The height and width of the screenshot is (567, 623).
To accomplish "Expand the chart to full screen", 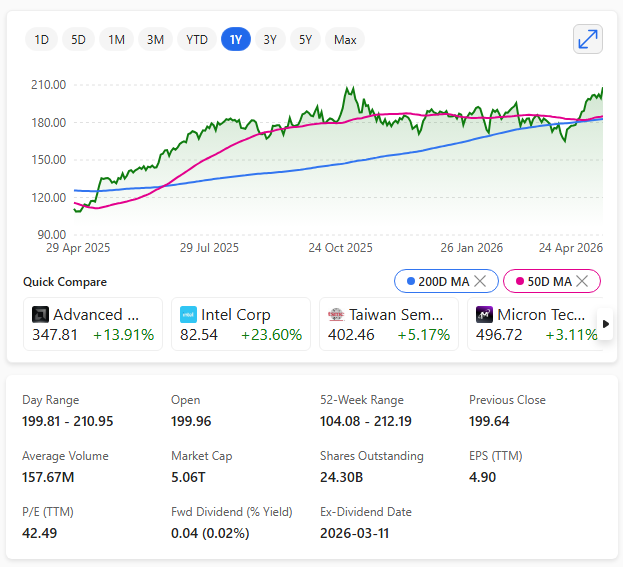I will pyautogui.click(x=588, y=39).
